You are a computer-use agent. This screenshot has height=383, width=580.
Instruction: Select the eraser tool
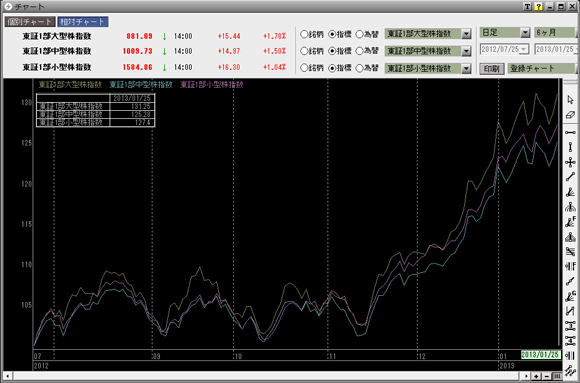pos(570,115)
